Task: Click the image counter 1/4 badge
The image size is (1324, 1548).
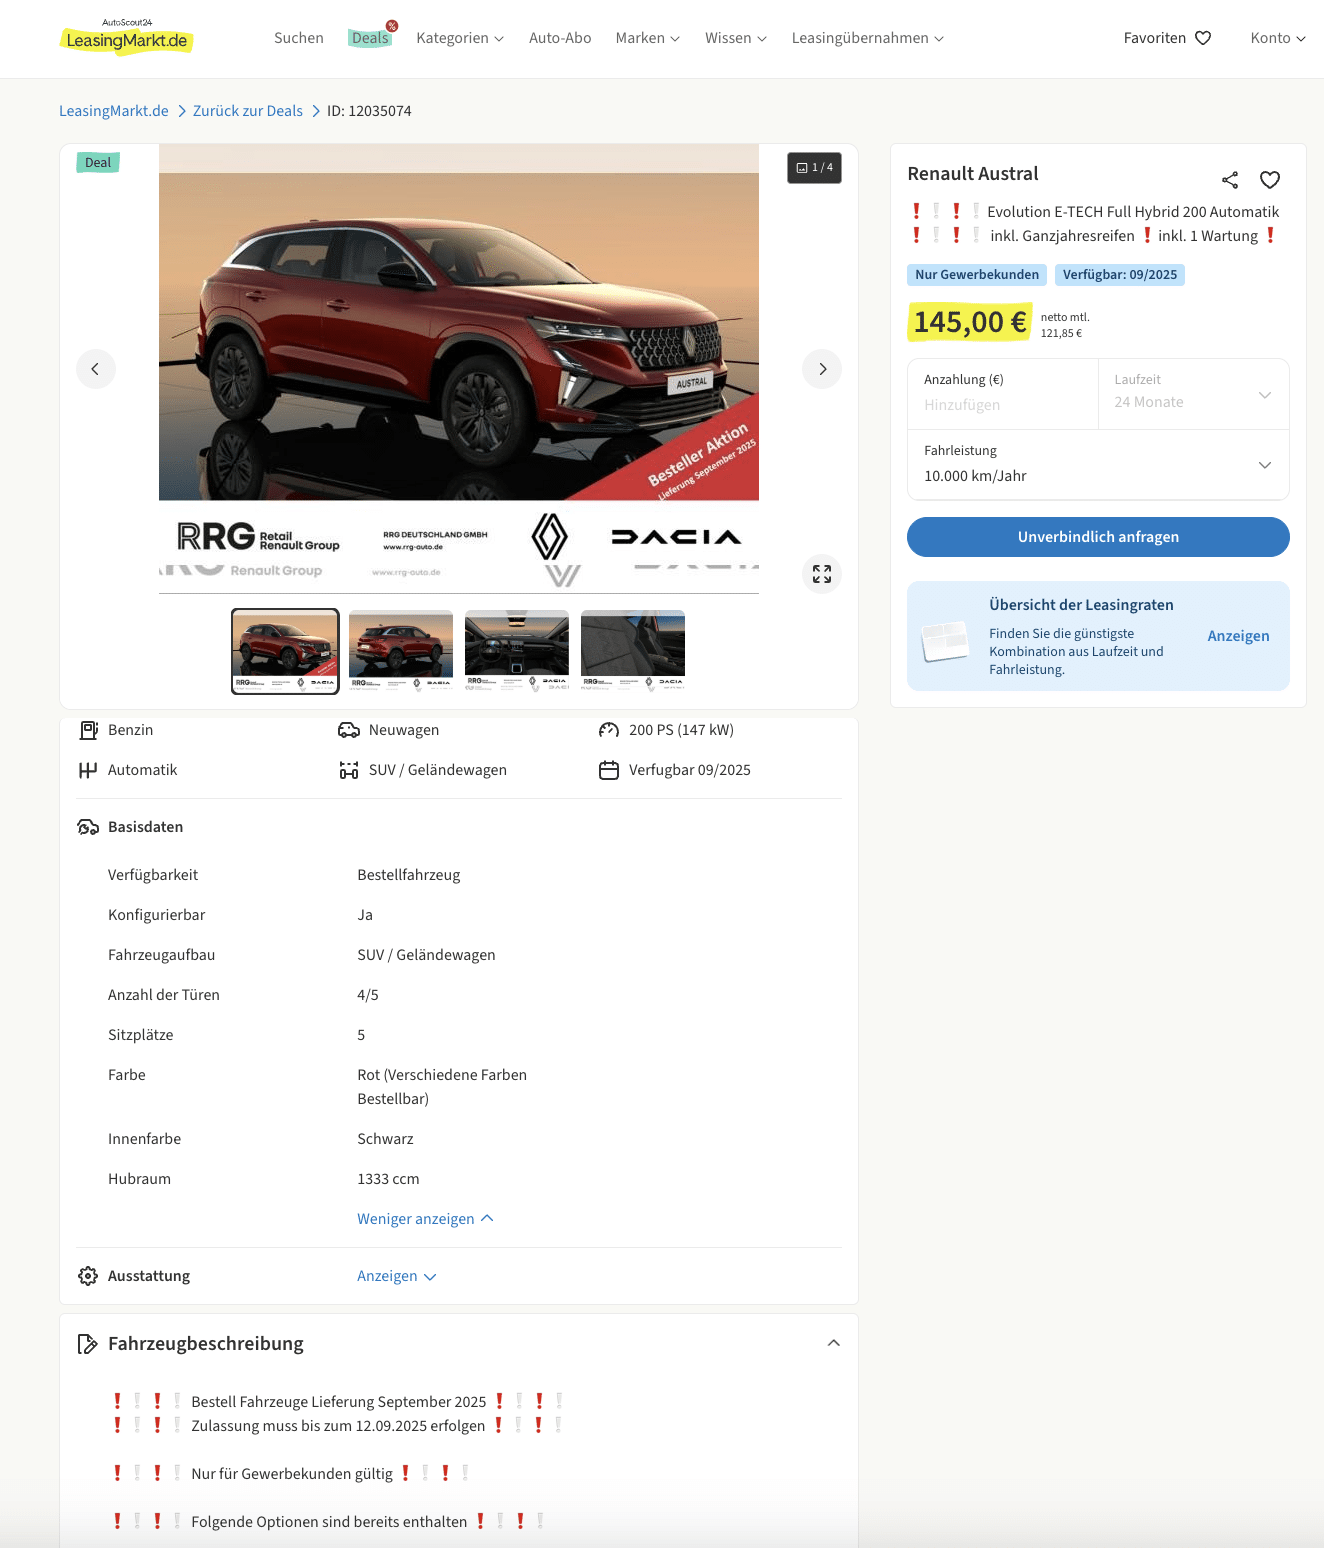Action: tap(814, 168)
